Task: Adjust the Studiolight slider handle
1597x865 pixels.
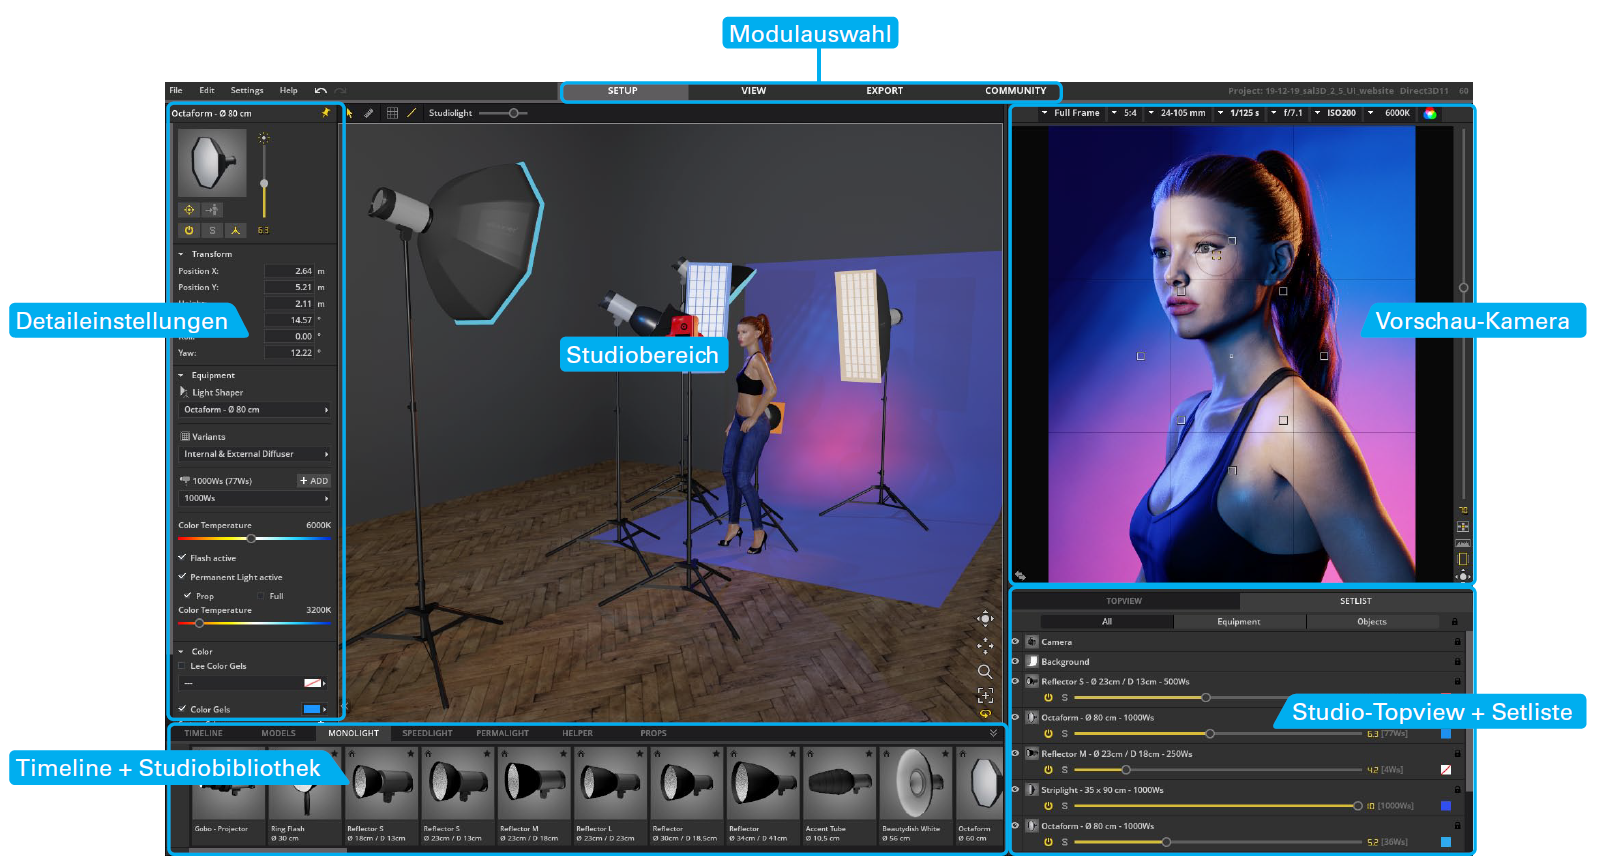Action: [x=514, y=113]
